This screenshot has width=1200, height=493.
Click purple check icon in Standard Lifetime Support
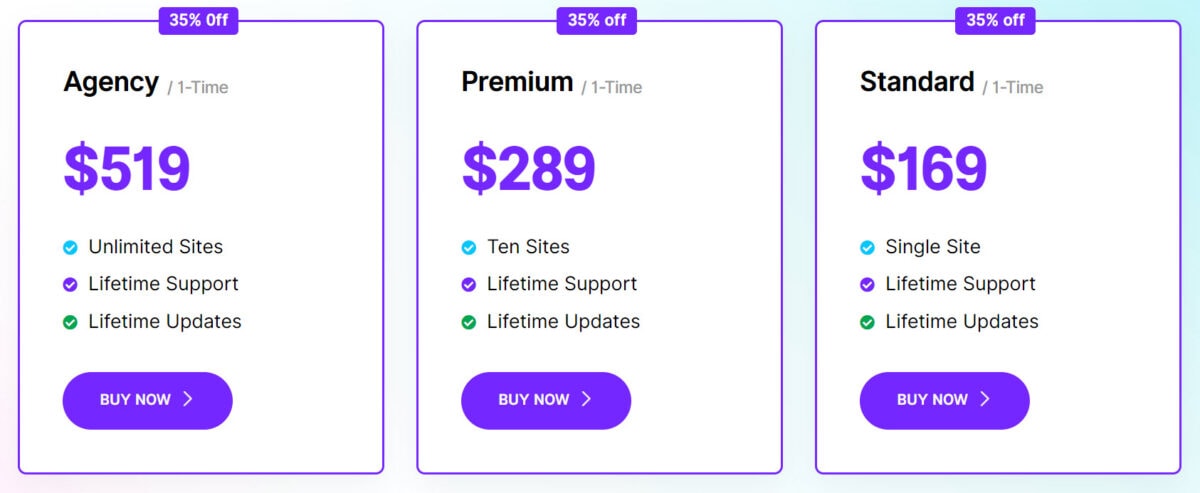click(x=867, y=285)
